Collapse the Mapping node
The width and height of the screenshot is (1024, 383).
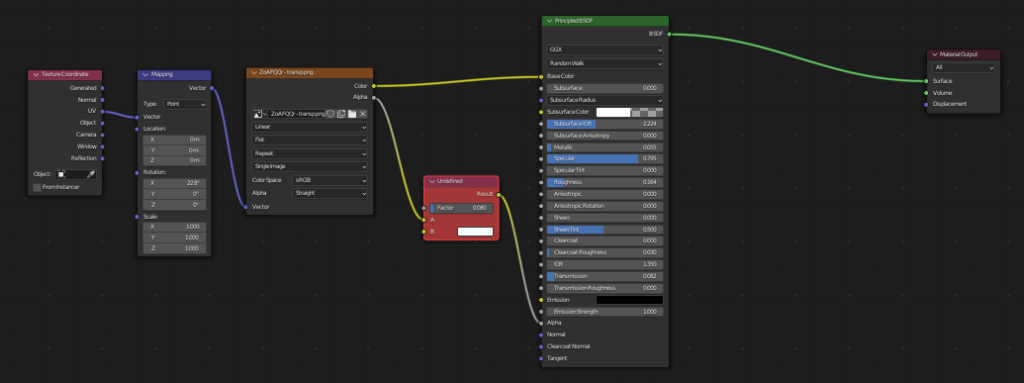coord(145,75)
